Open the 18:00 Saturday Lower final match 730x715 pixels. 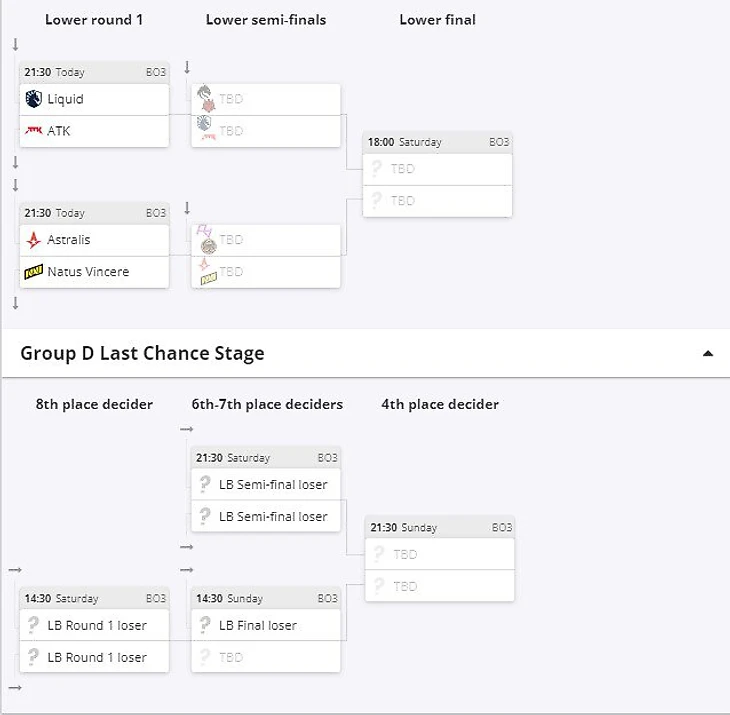pyautogui.click(x=437, y=142)
